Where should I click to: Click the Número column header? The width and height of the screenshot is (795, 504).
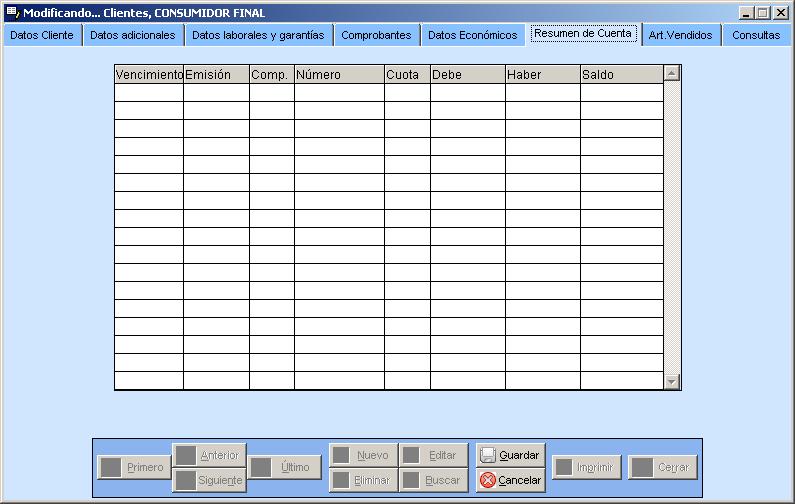tap(339, 75)
